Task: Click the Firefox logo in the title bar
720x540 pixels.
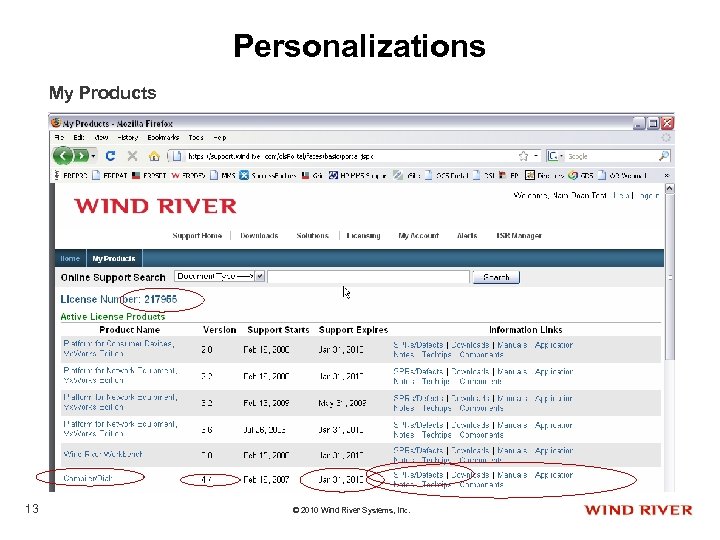Action: (56, 123)
